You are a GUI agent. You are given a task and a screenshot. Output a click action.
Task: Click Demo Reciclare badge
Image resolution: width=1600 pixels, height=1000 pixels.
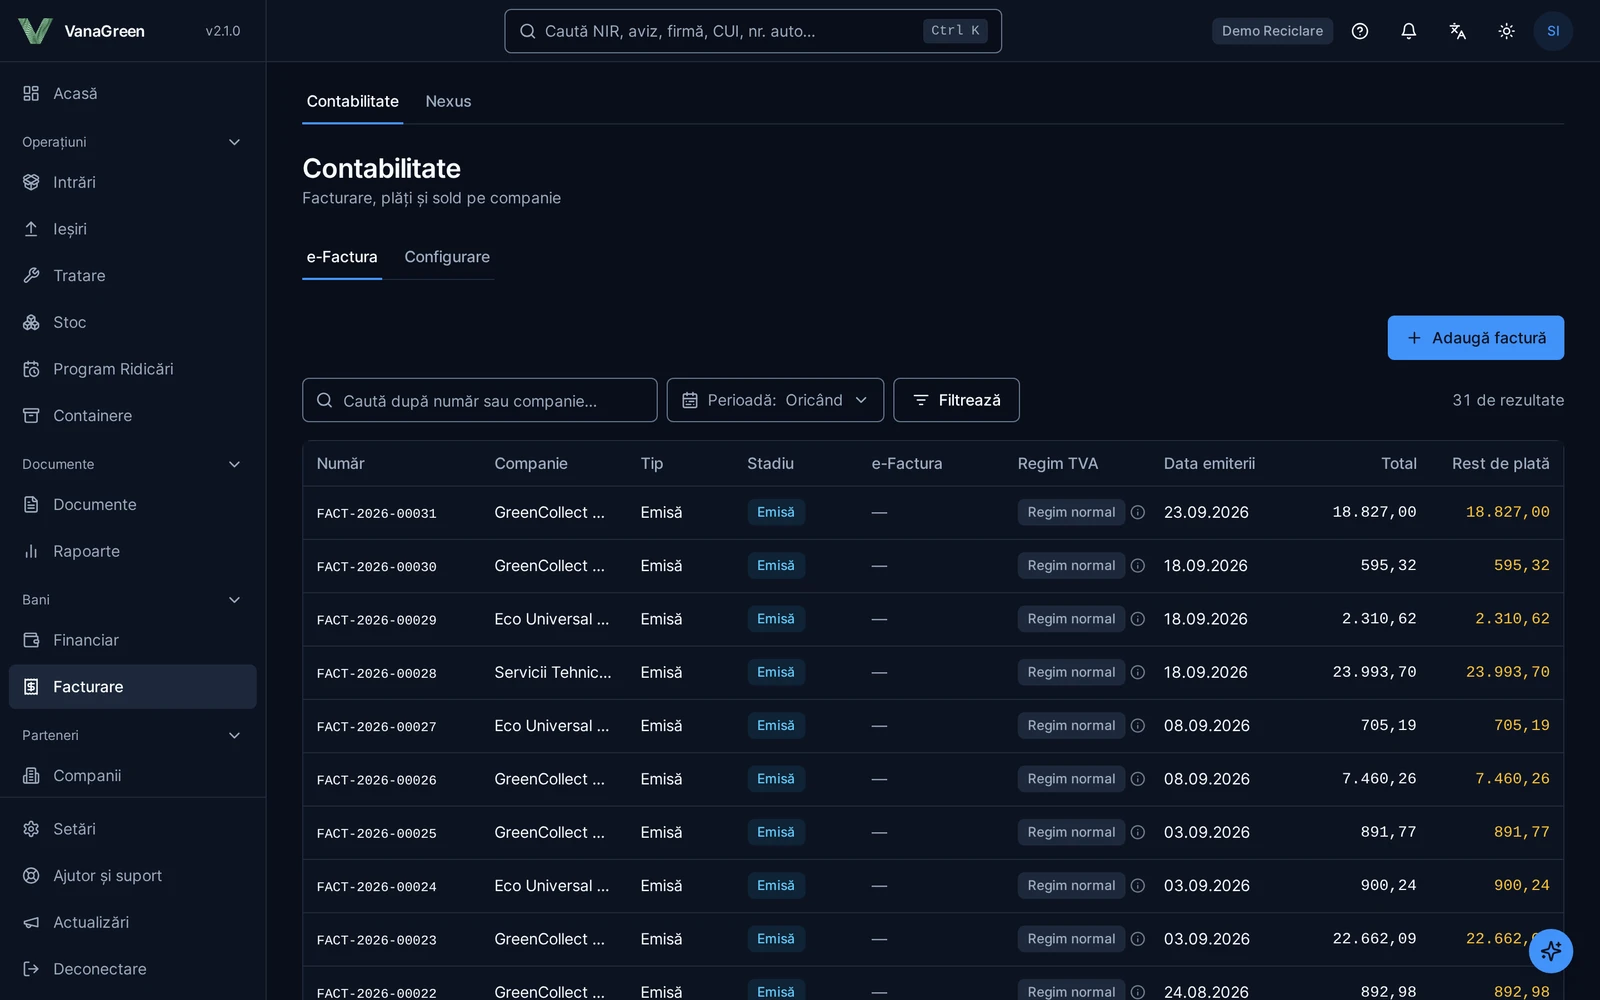click(1272, 31)
